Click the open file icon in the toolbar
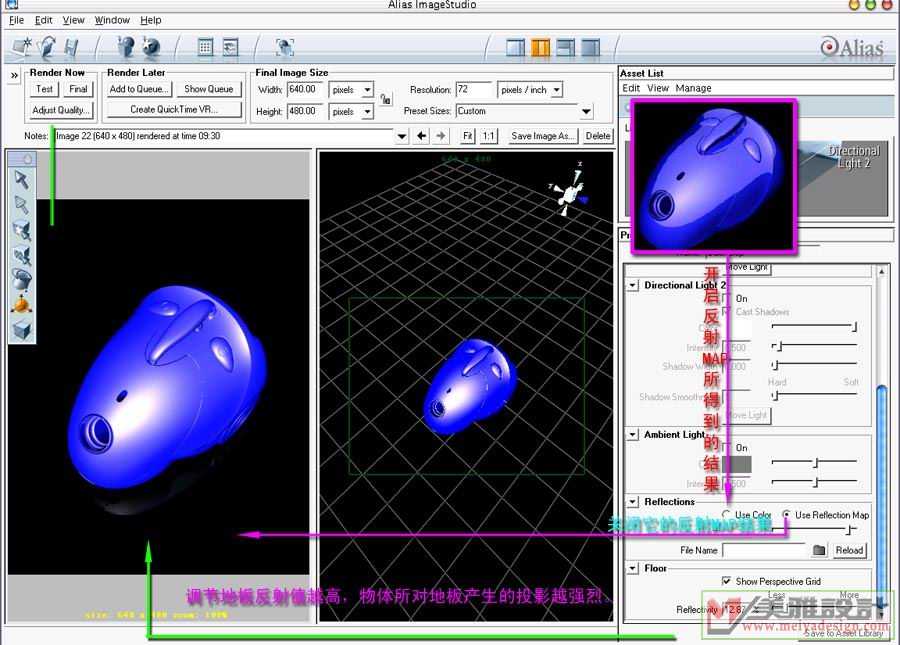Viewport: 900px width, 645px height. pyautogui.click(x=48, y=47)
